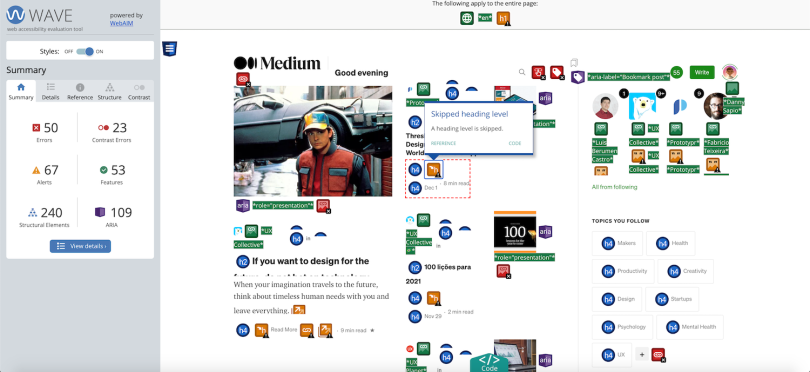
Task: Click the 'If you want to design for the' headline
Action: (x=310, y=261)
